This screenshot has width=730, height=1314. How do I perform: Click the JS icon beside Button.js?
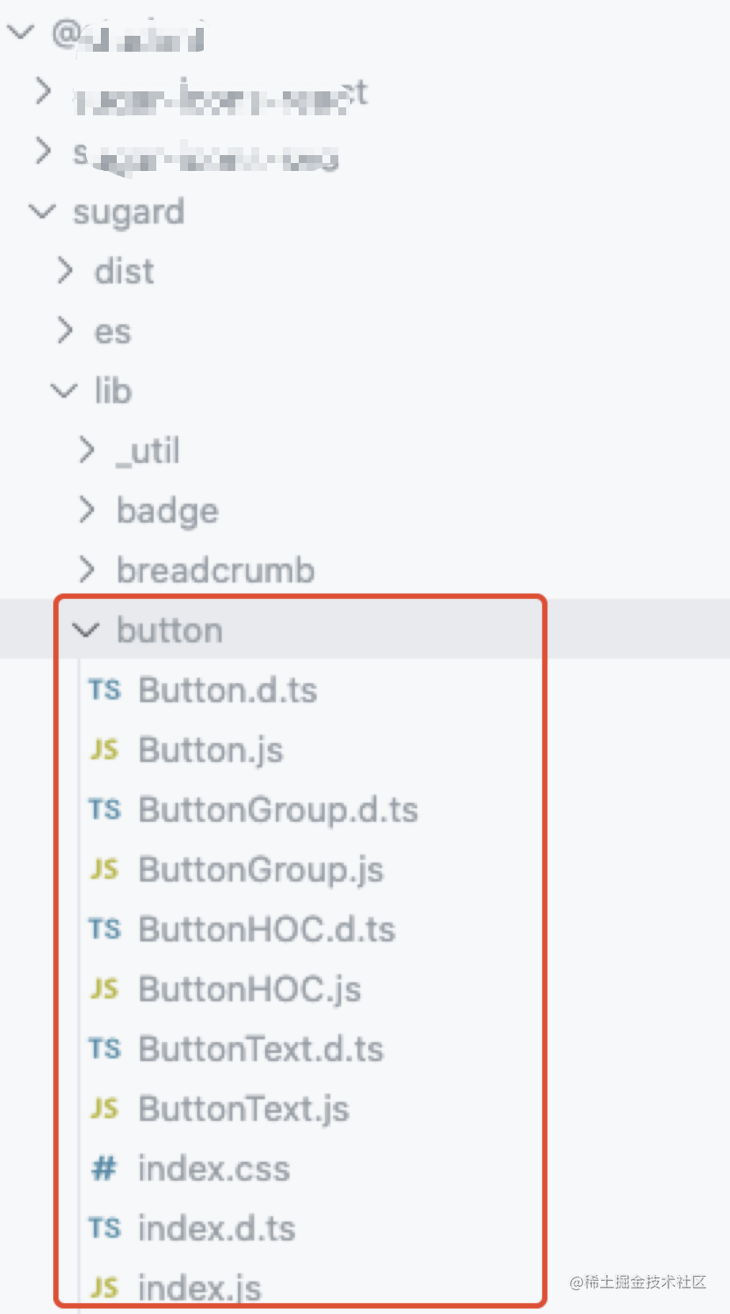pos(104,750)
